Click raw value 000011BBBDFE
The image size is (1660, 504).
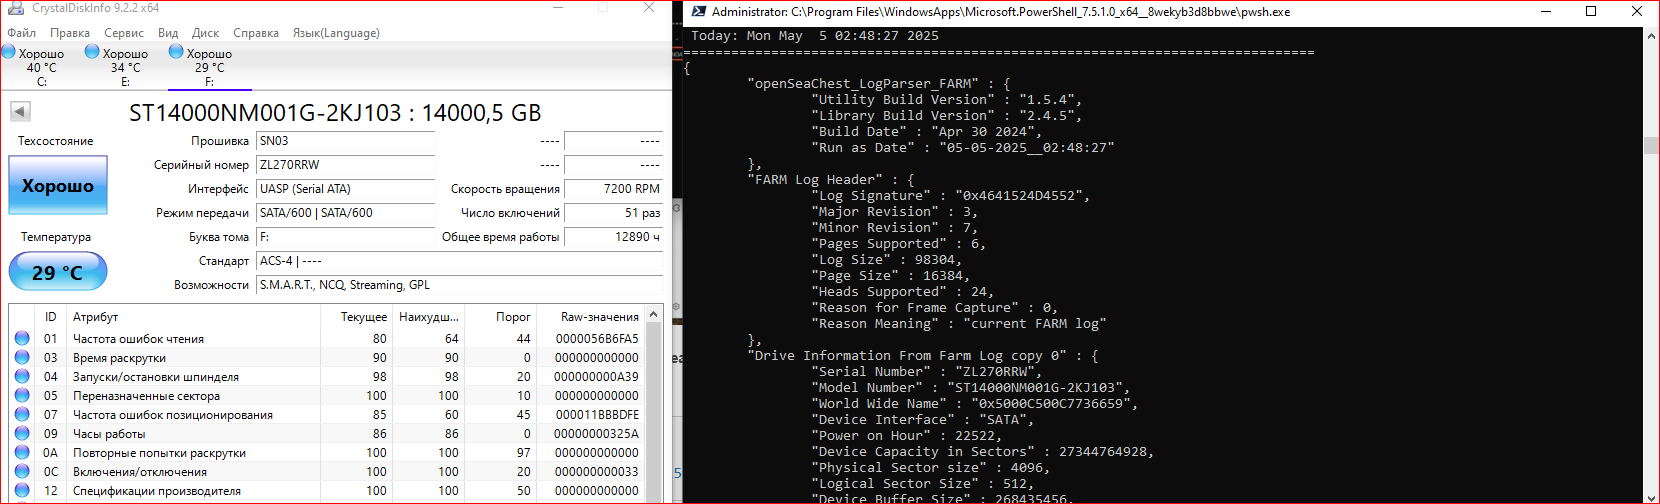pos(597,415)
